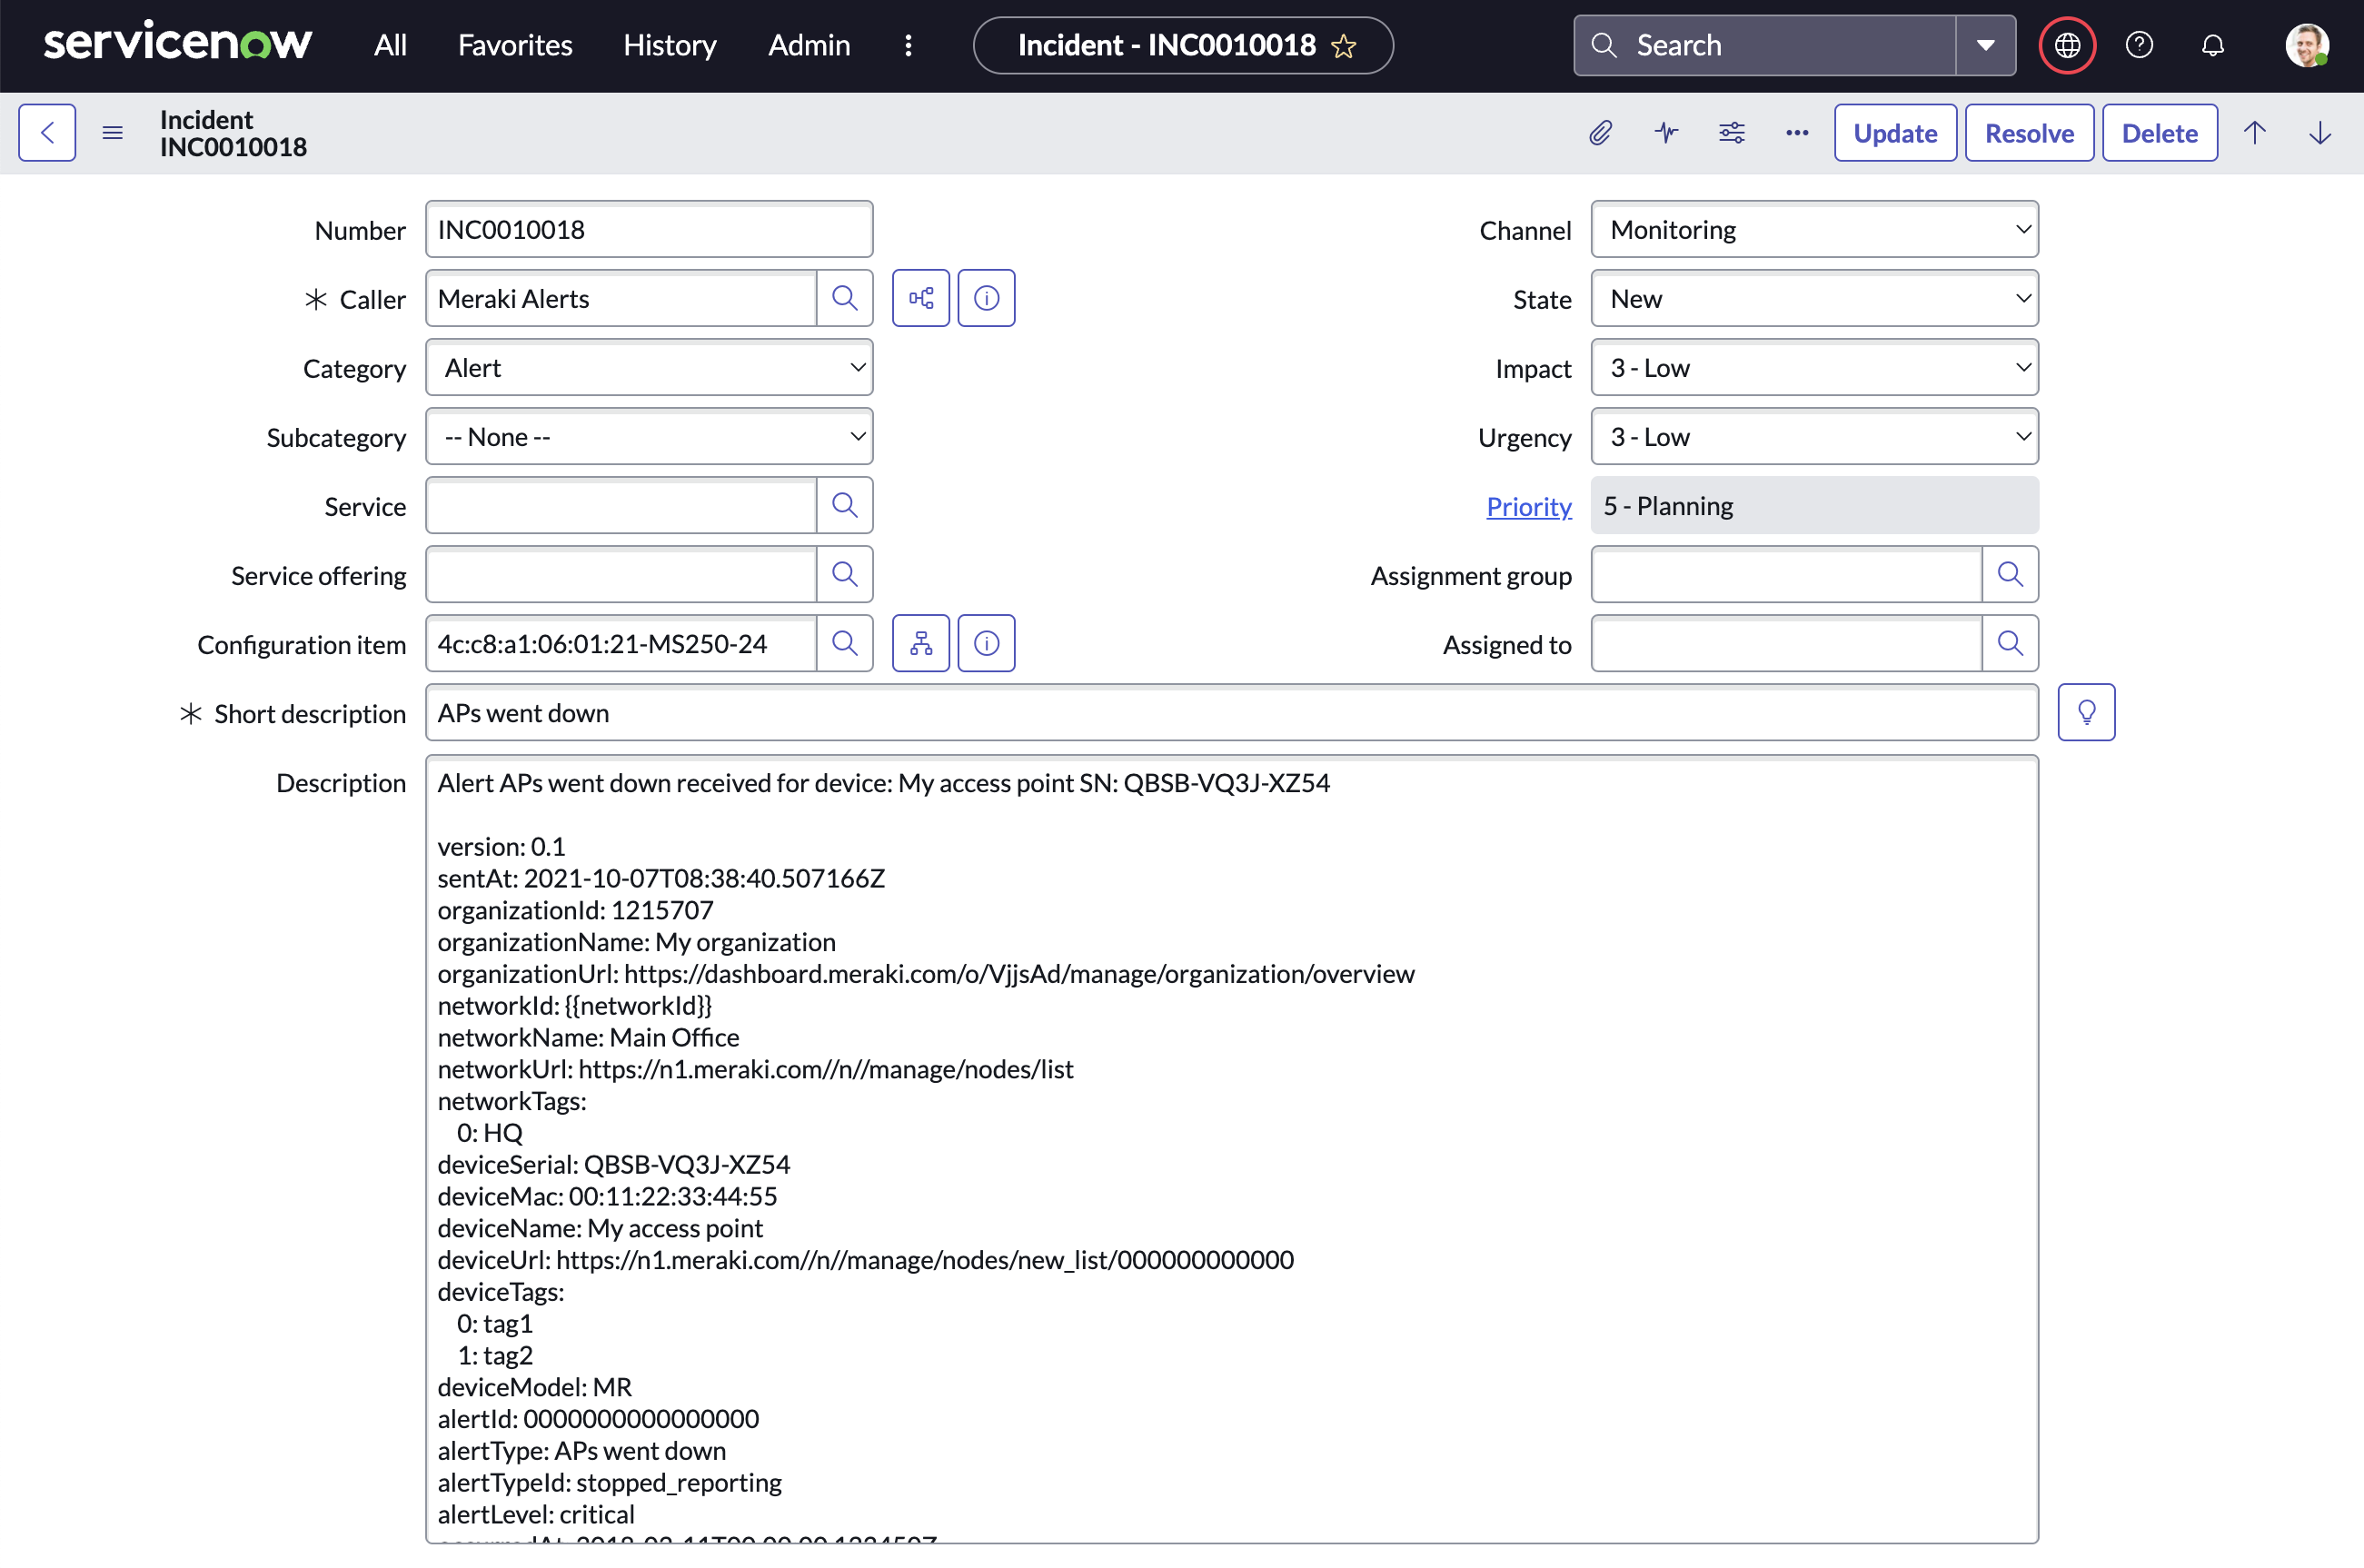Resolve the incident
Viewport: 2364px width, 1568px height.
coord(2028,132)
